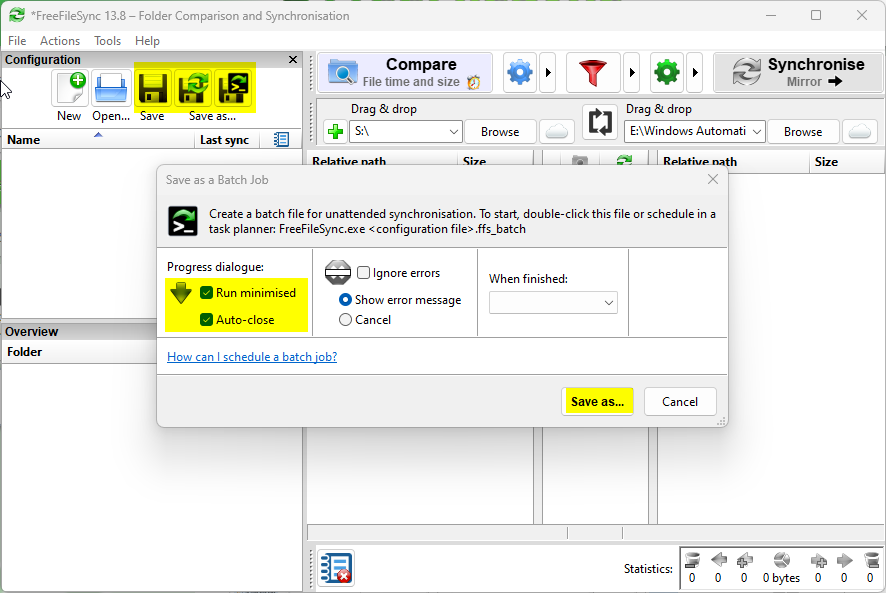
Task: Add folder pair with green plus
Action: (x=336, y=132)
